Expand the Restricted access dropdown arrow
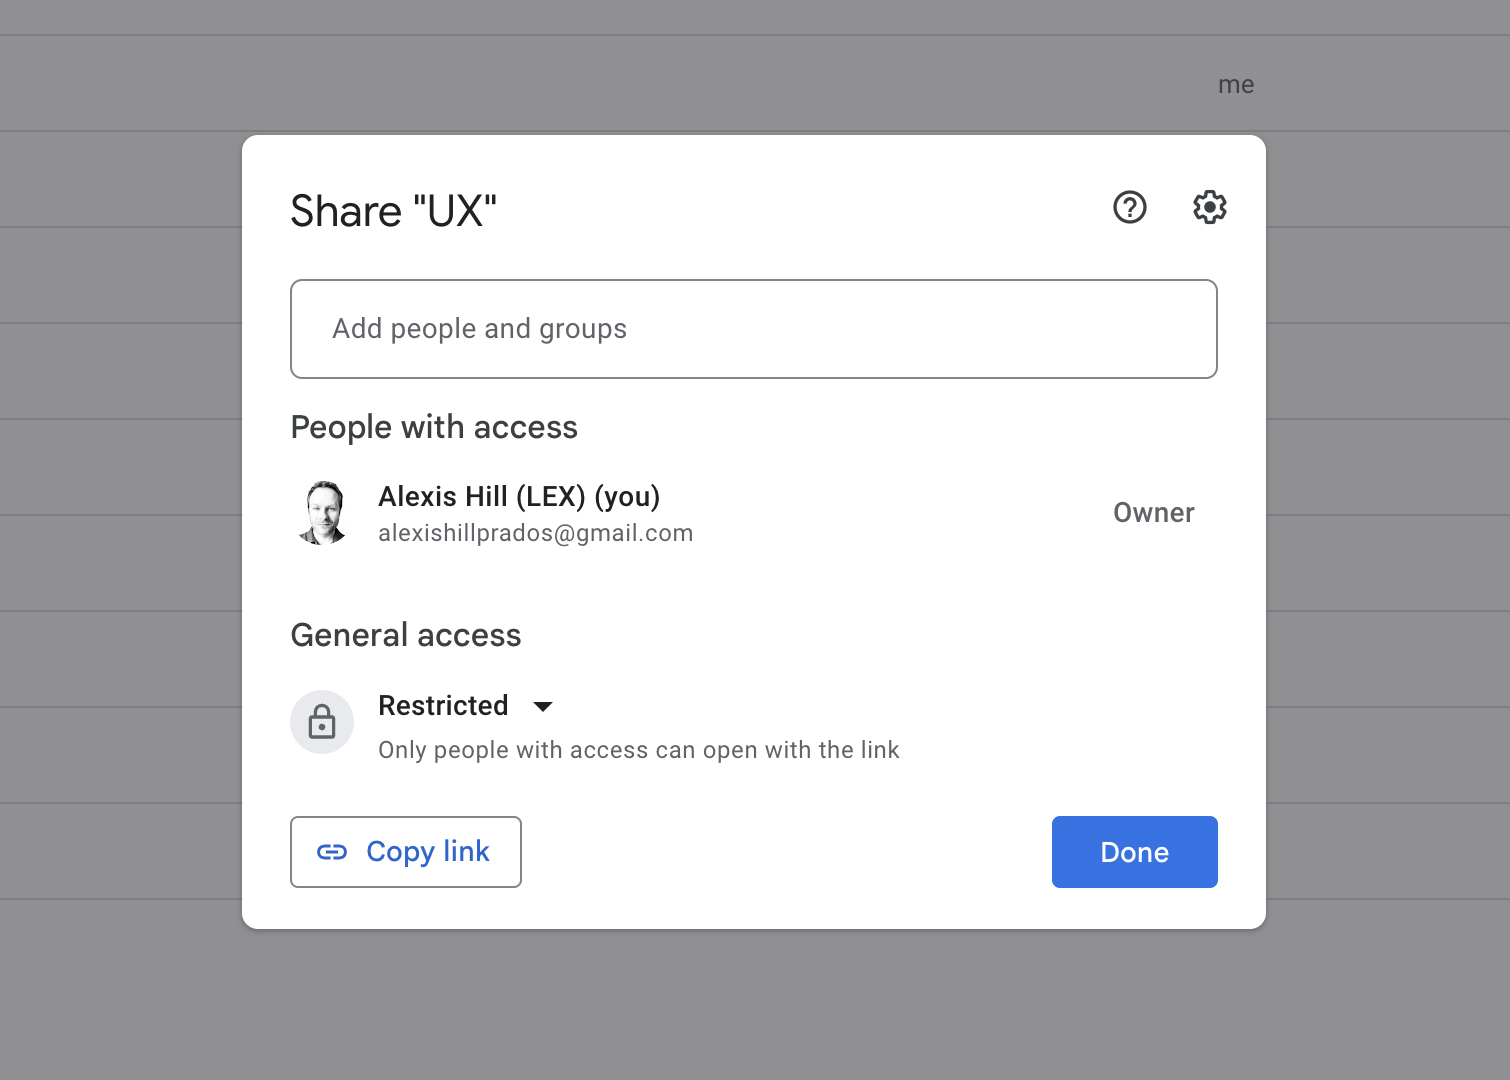The image size is (1510, 1080). pyautogui.click(x=543, y=707)
